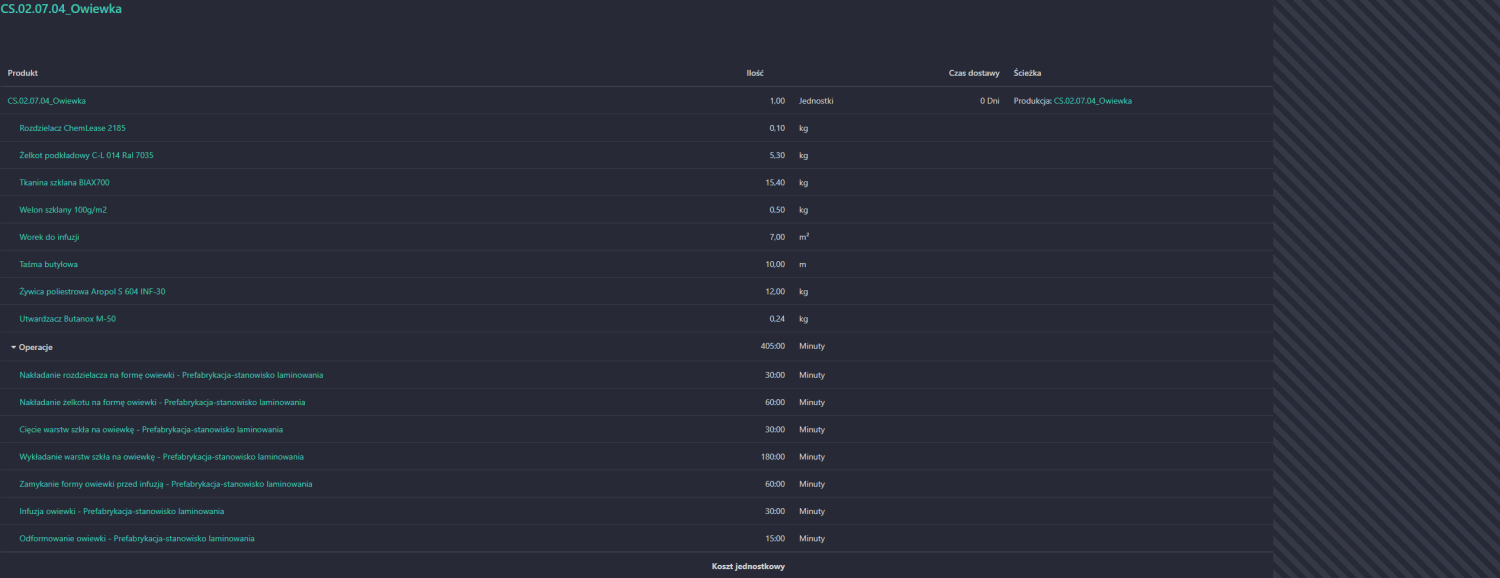Open component Rozdzielacz ChemLease 2185

point(72,128)
